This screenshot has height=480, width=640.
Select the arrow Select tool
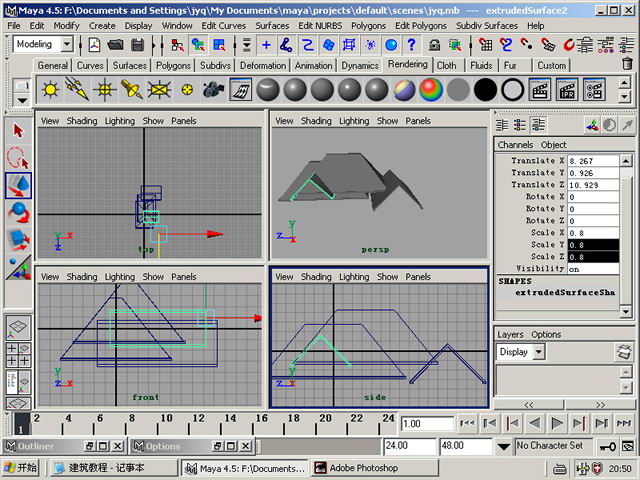(18, 132)
